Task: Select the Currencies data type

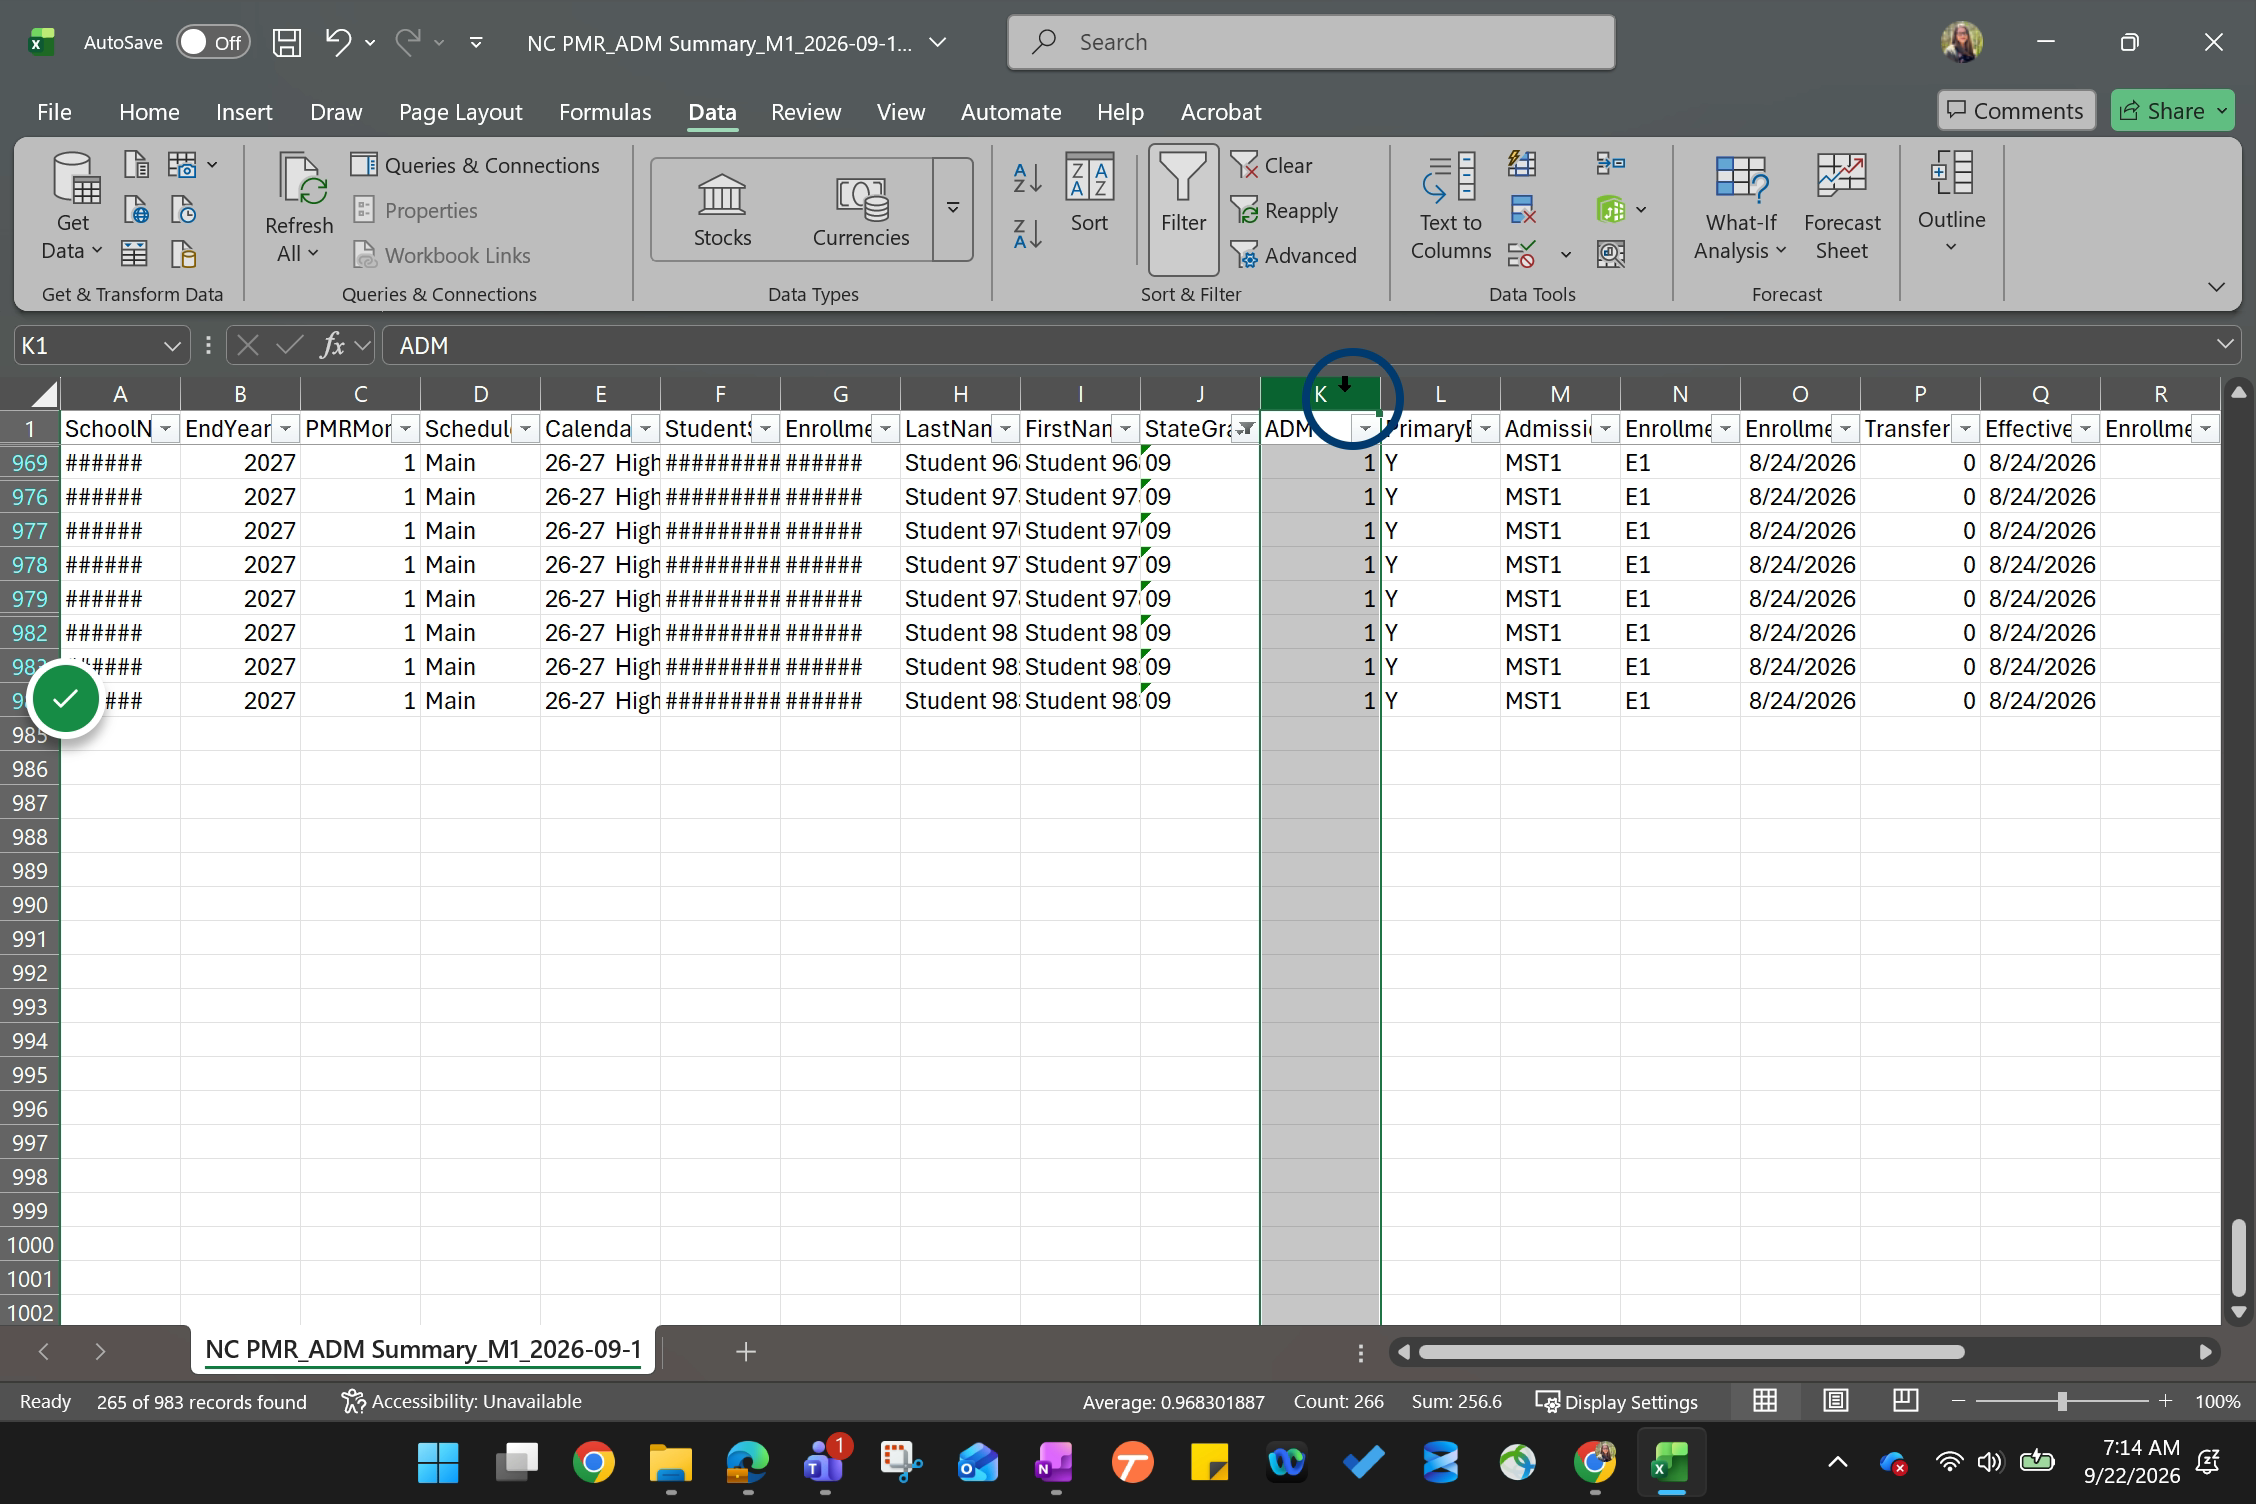Action: pyautogui.click(x=860, y=209)
